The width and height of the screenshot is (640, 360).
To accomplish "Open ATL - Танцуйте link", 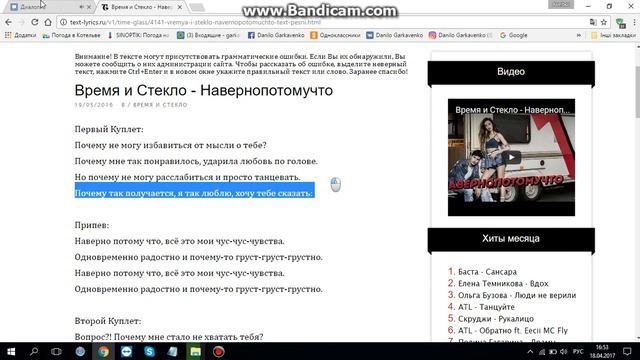I will (x=486, y=307).
